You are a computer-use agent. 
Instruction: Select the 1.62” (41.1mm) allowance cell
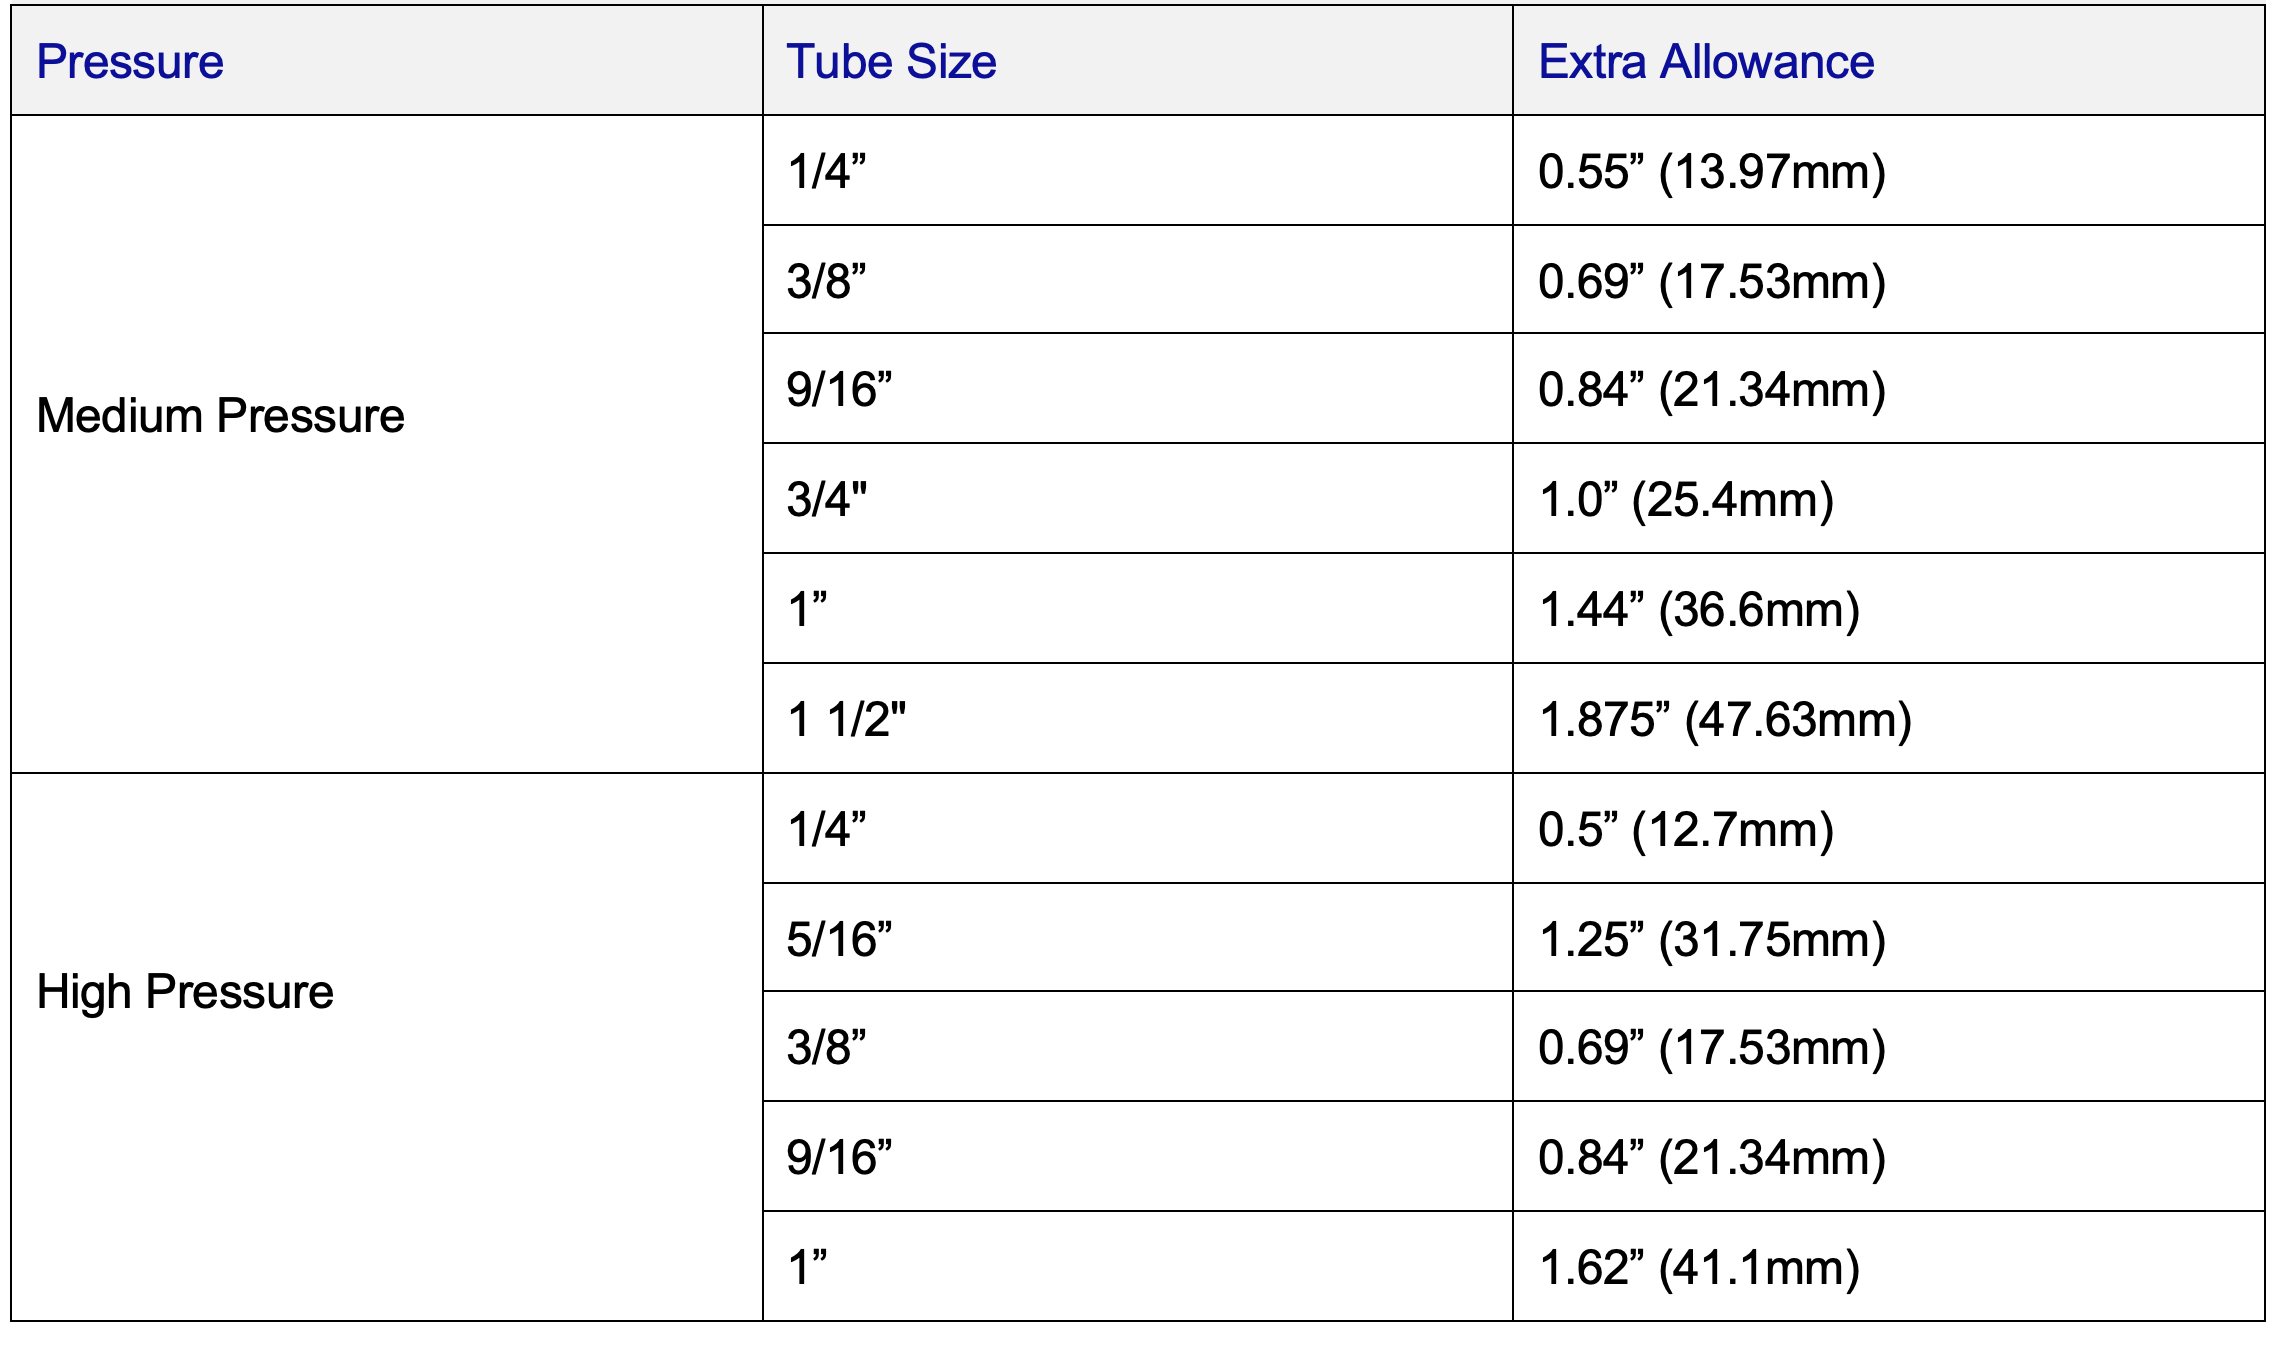tap(1699, 1267)
